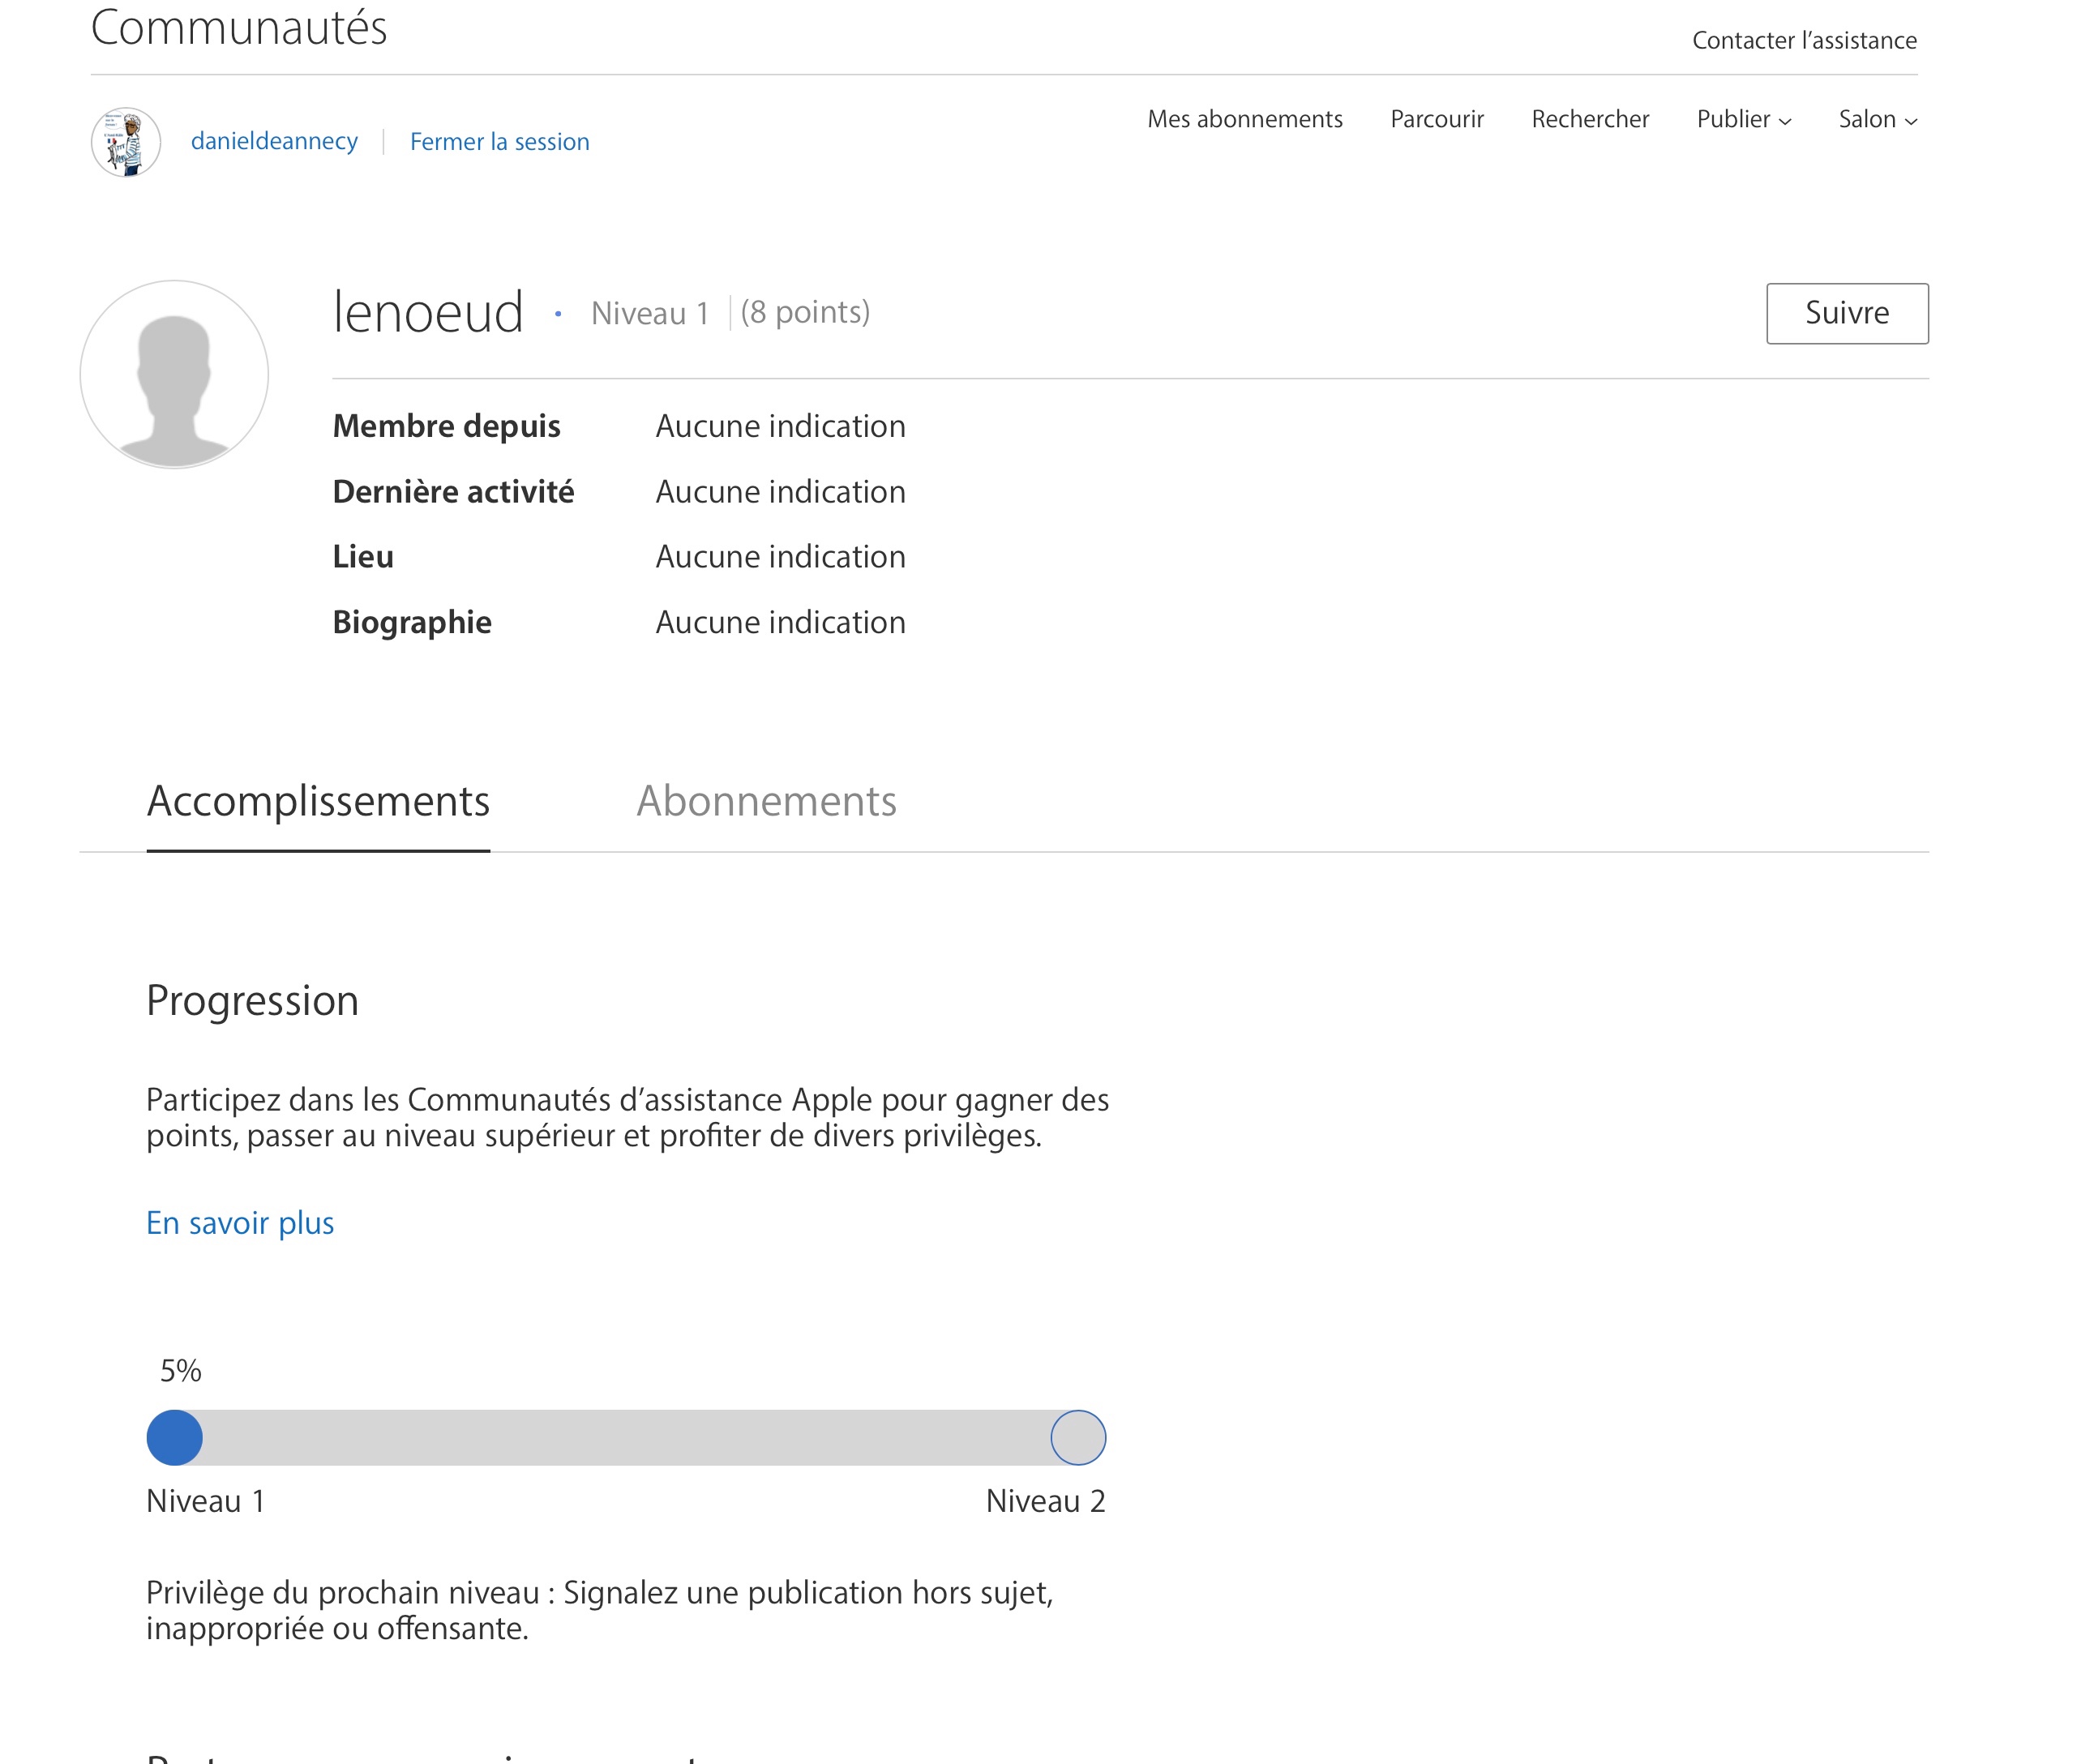Screen dimensions: 2077x1764
Task: Click lenoeud's default profile picture
Action: (x=174, y=374)
